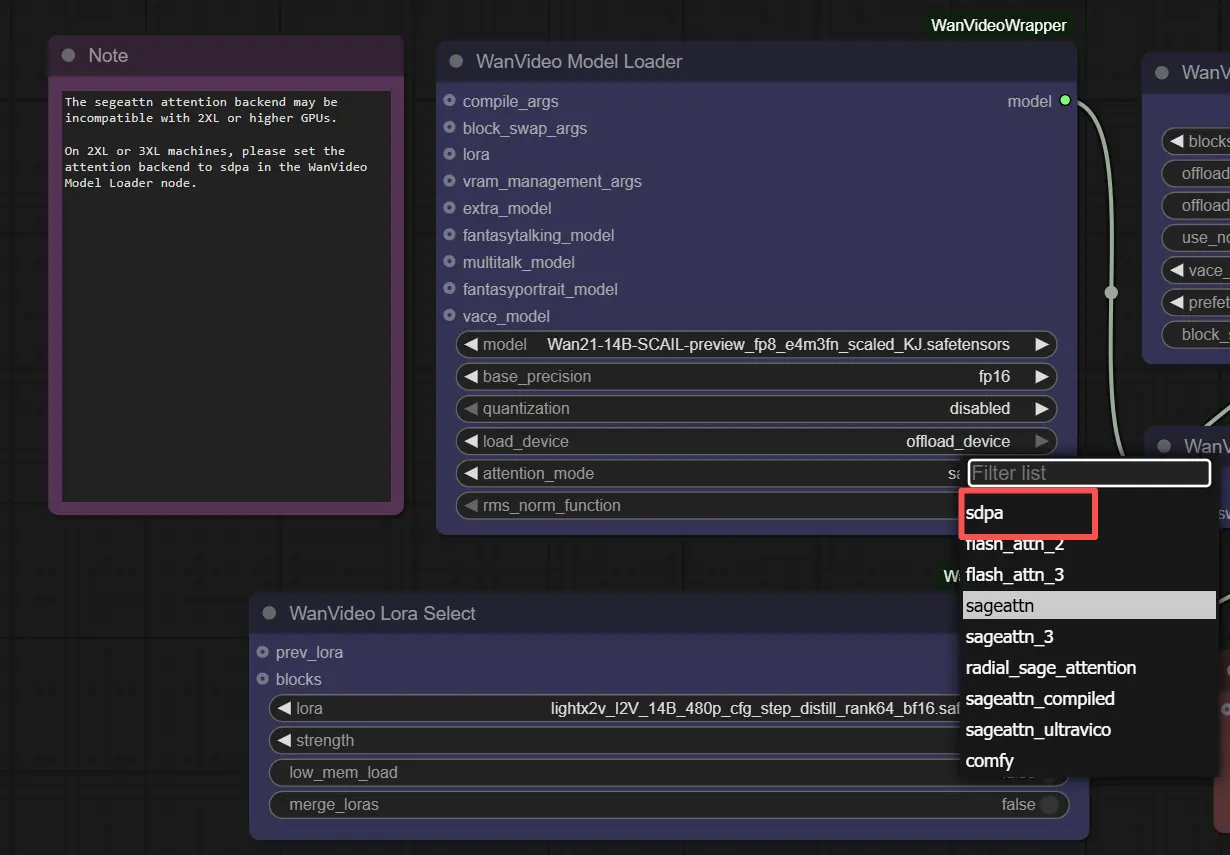Click the compile_args input socket

(x=449, y=101)
